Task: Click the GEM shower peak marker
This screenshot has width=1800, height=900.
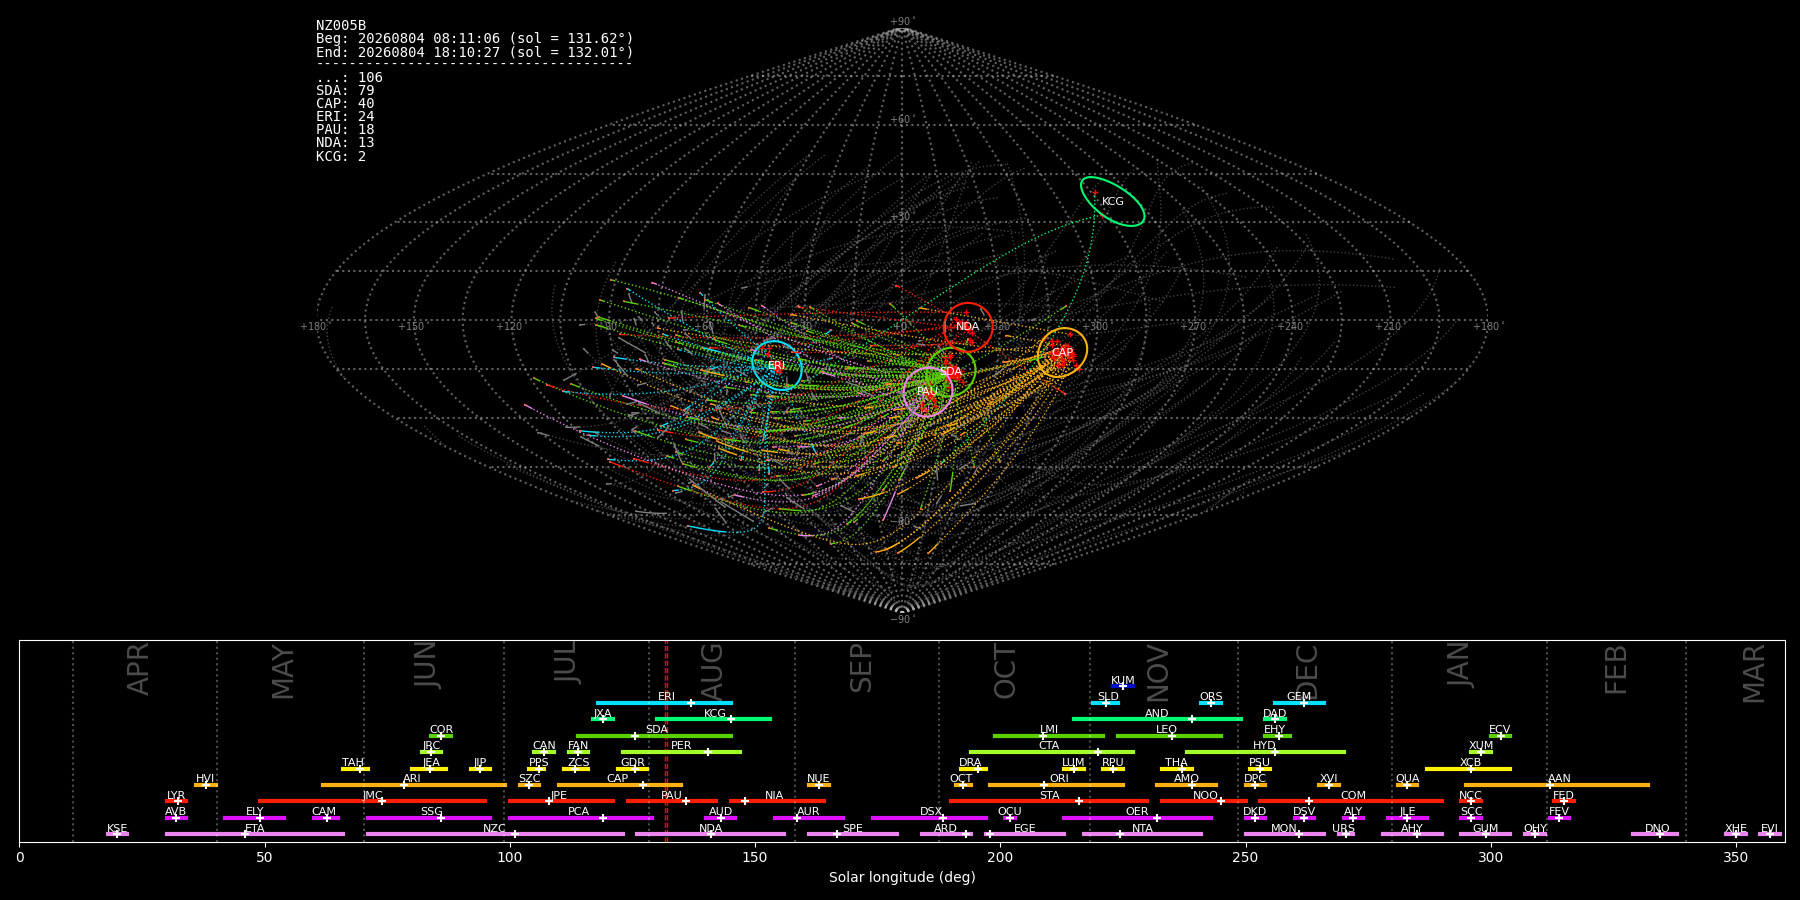Action: tap(1303, 703)
